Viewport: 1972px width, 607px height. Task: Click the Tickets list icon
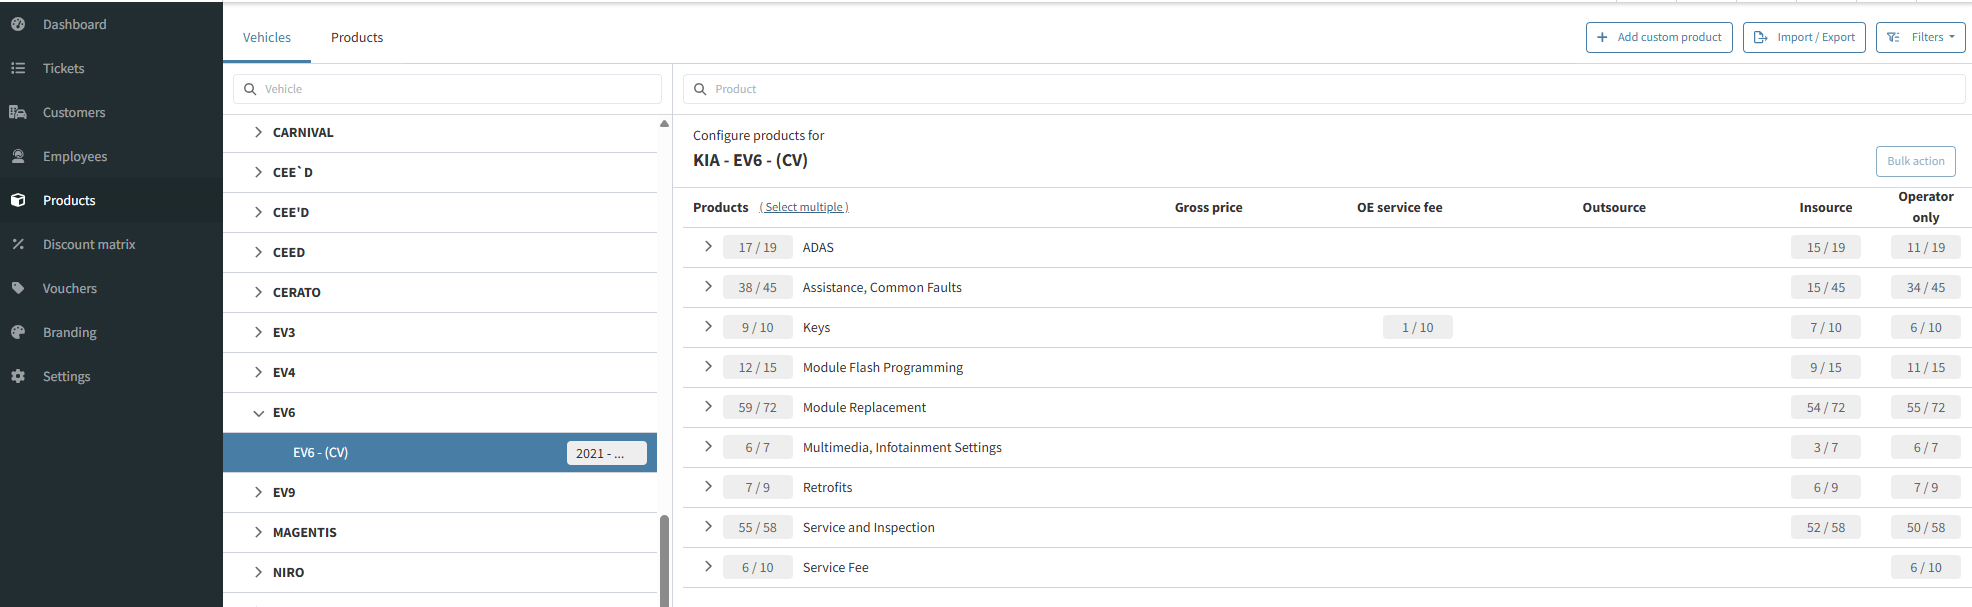click(x=18, y=68)
